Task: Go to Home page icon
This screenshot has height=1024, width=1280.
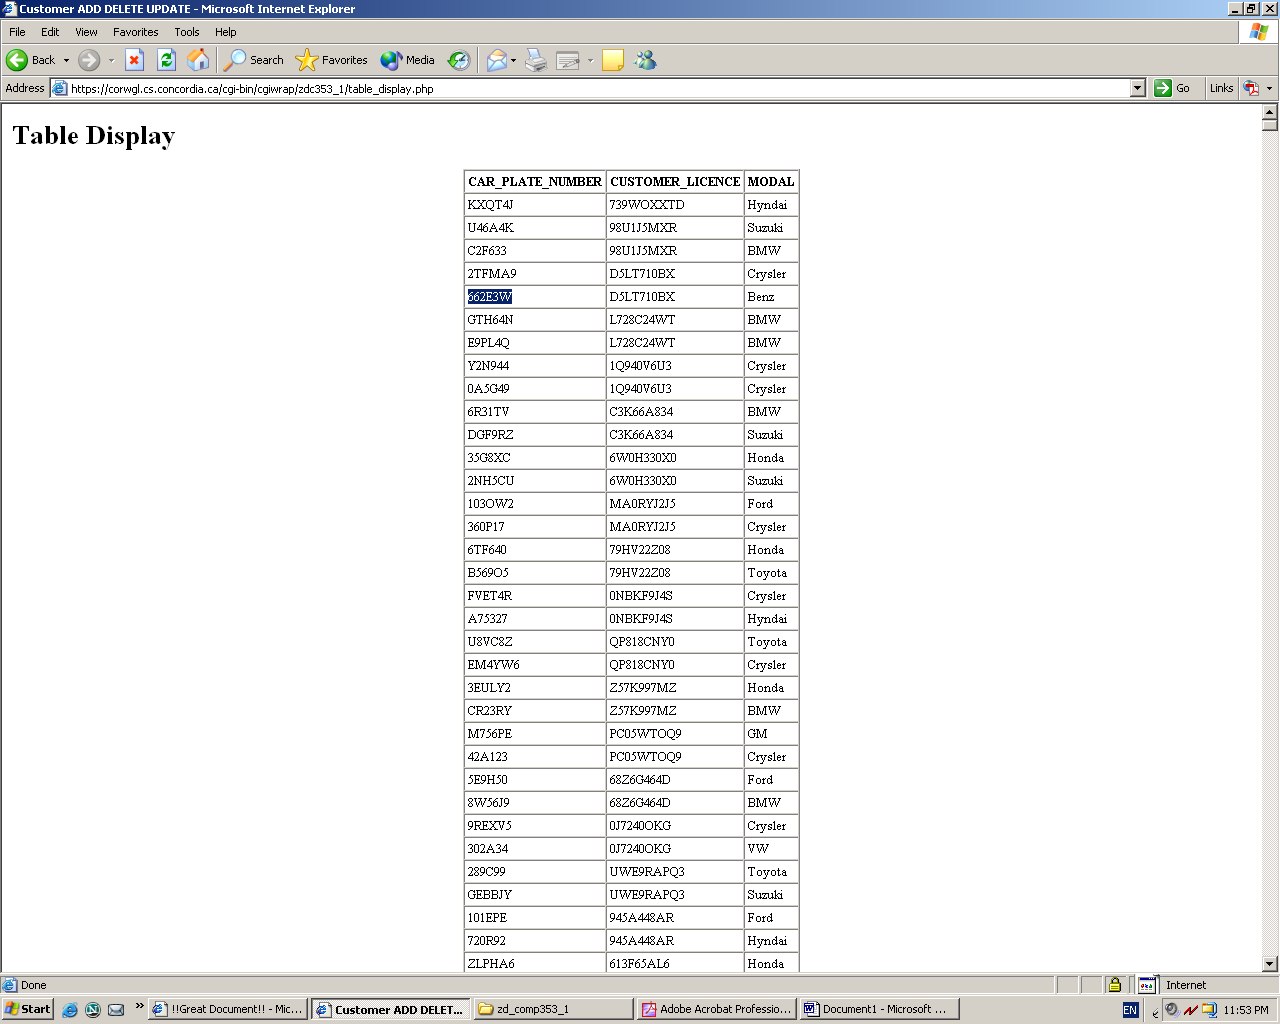Action: point(199,60)
